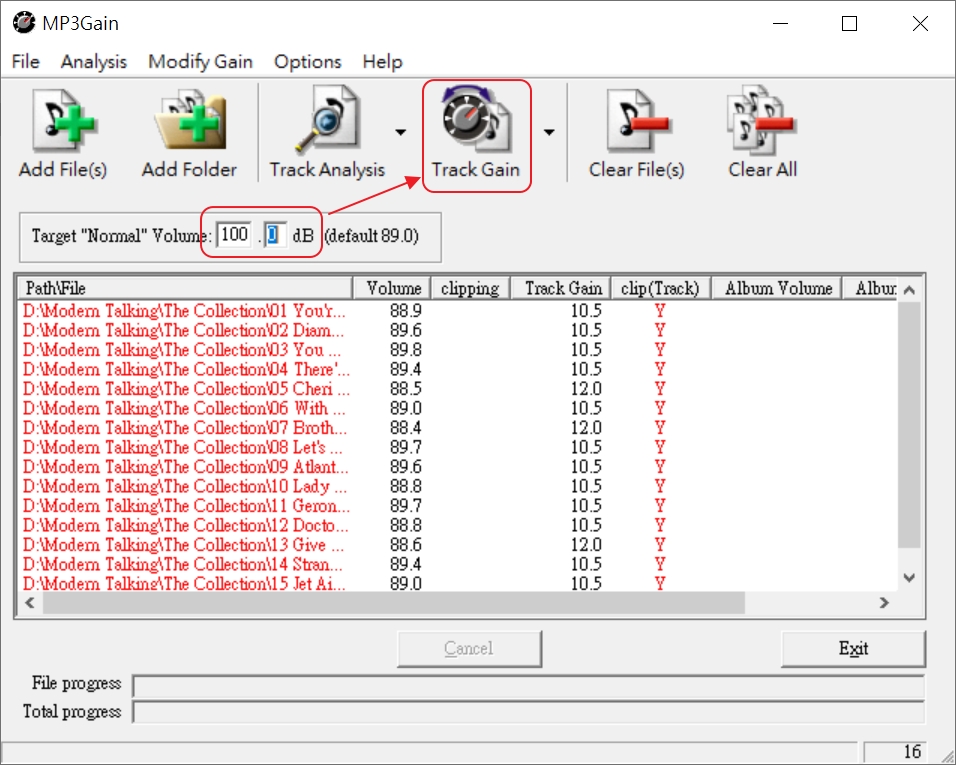Select the 07 Broth... track row
956x765 pixels.
coord(457,428)
